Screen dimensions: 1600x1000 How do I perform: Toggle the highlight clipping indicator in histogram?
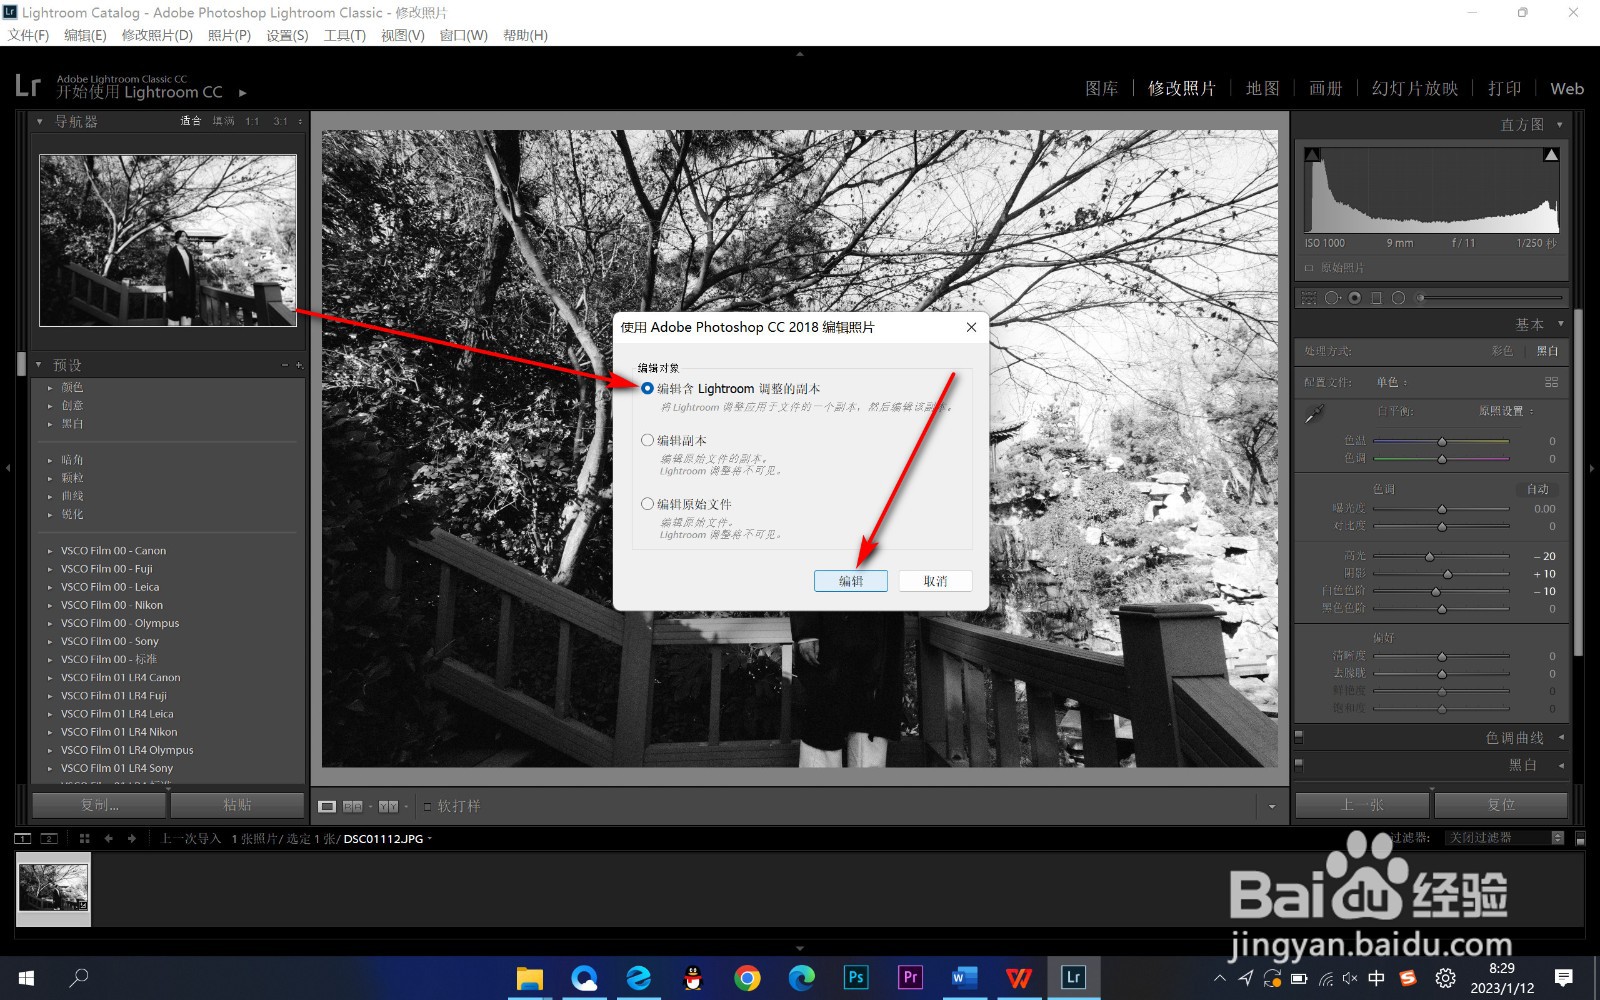click(x=1551, y=155)
